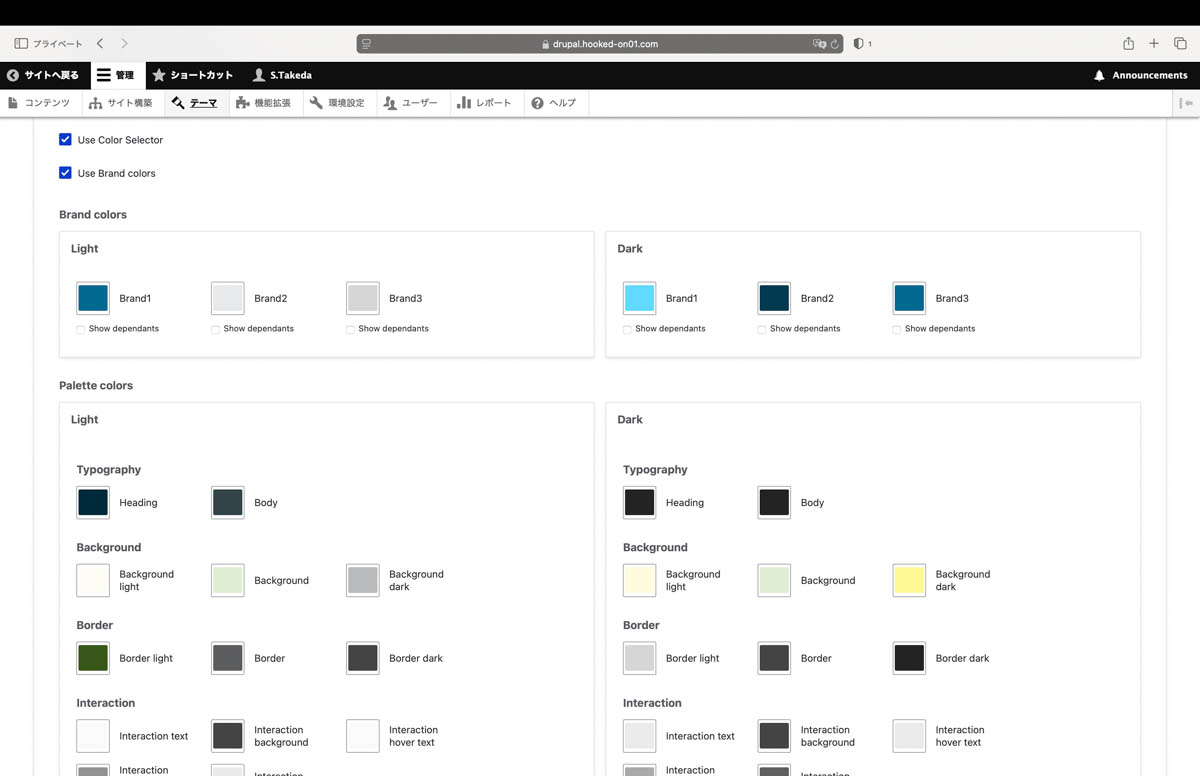Open the ショートカット menu
The height and width of the screenshot is (776, 1200).
193,75
